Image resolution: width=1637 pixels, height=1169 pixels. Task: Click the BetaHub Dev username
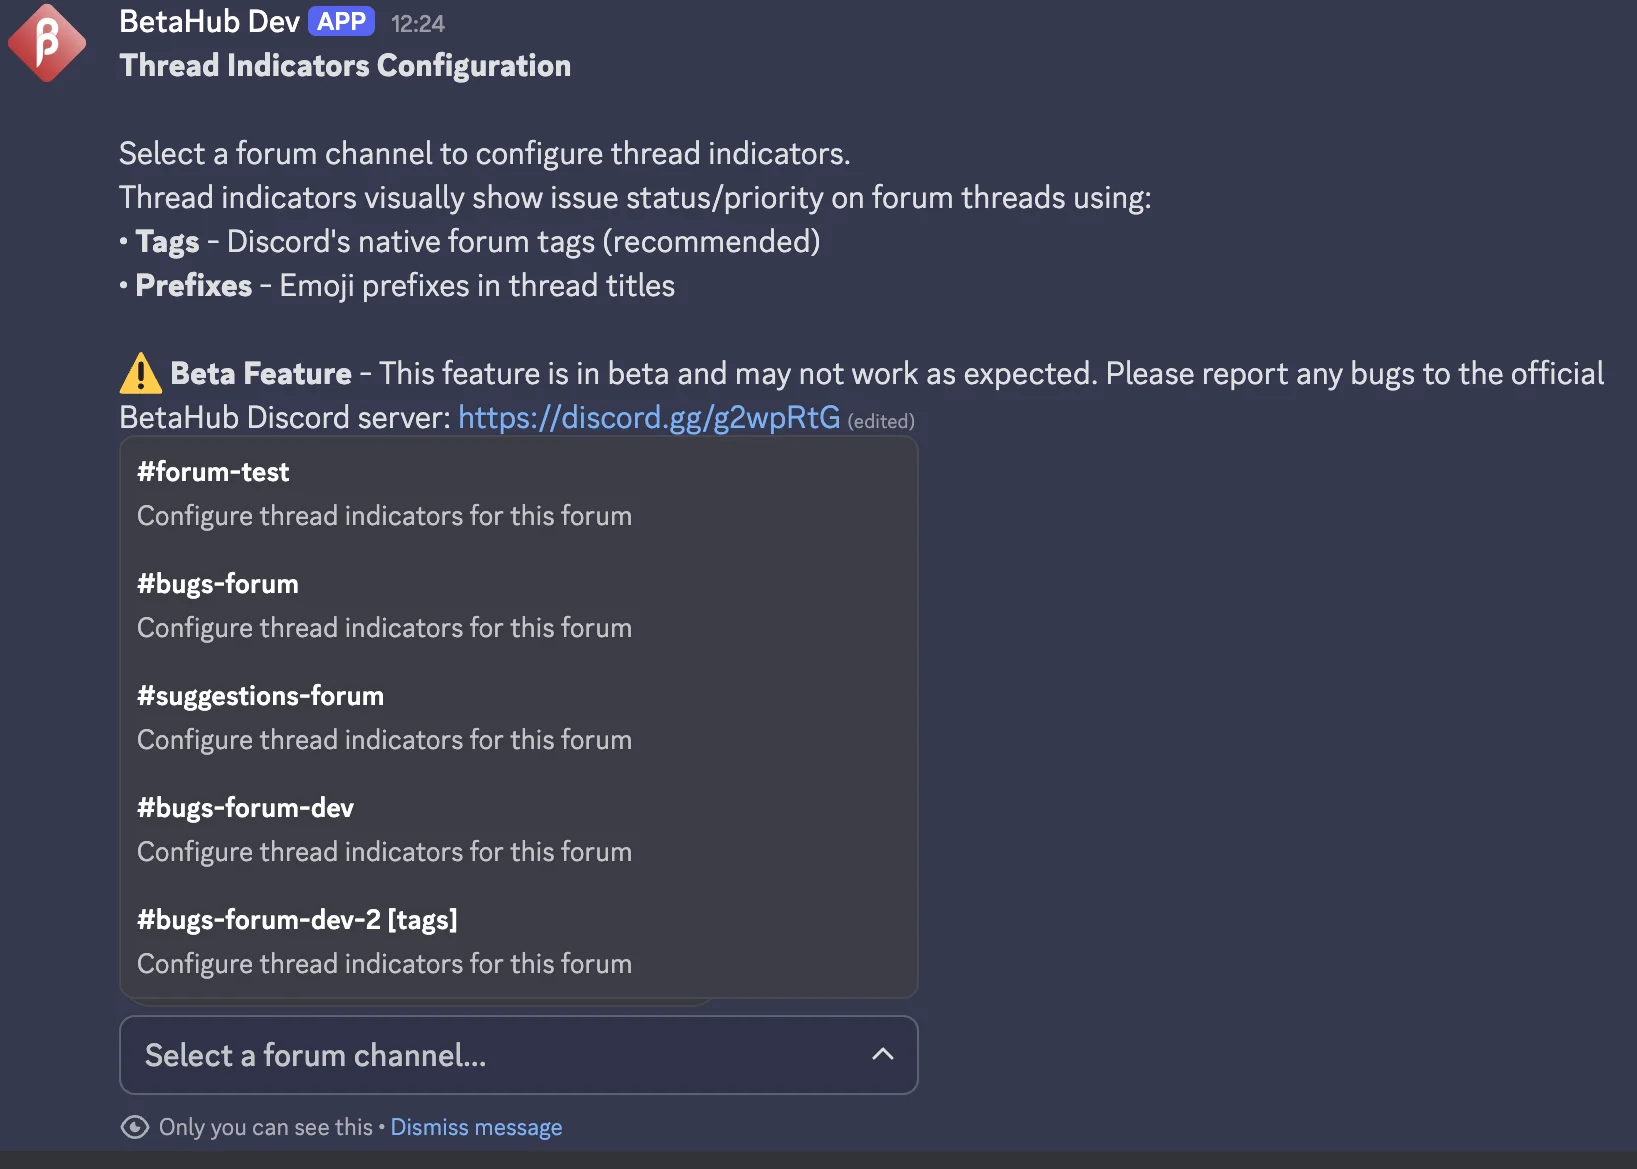[x=207, y=20]
